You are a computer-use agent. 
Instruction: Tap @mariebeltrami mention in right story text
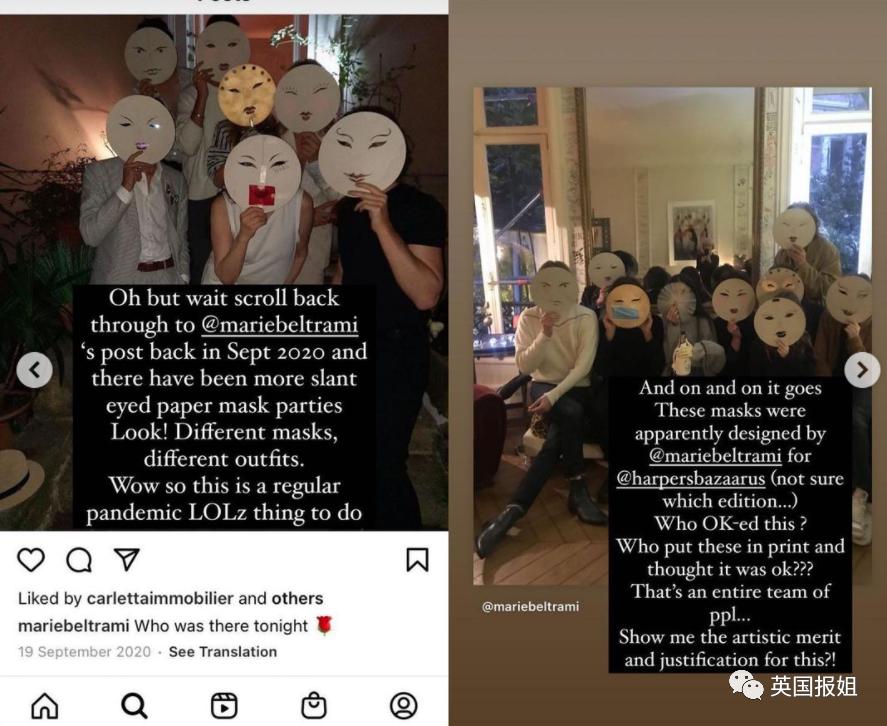(715, 456)
